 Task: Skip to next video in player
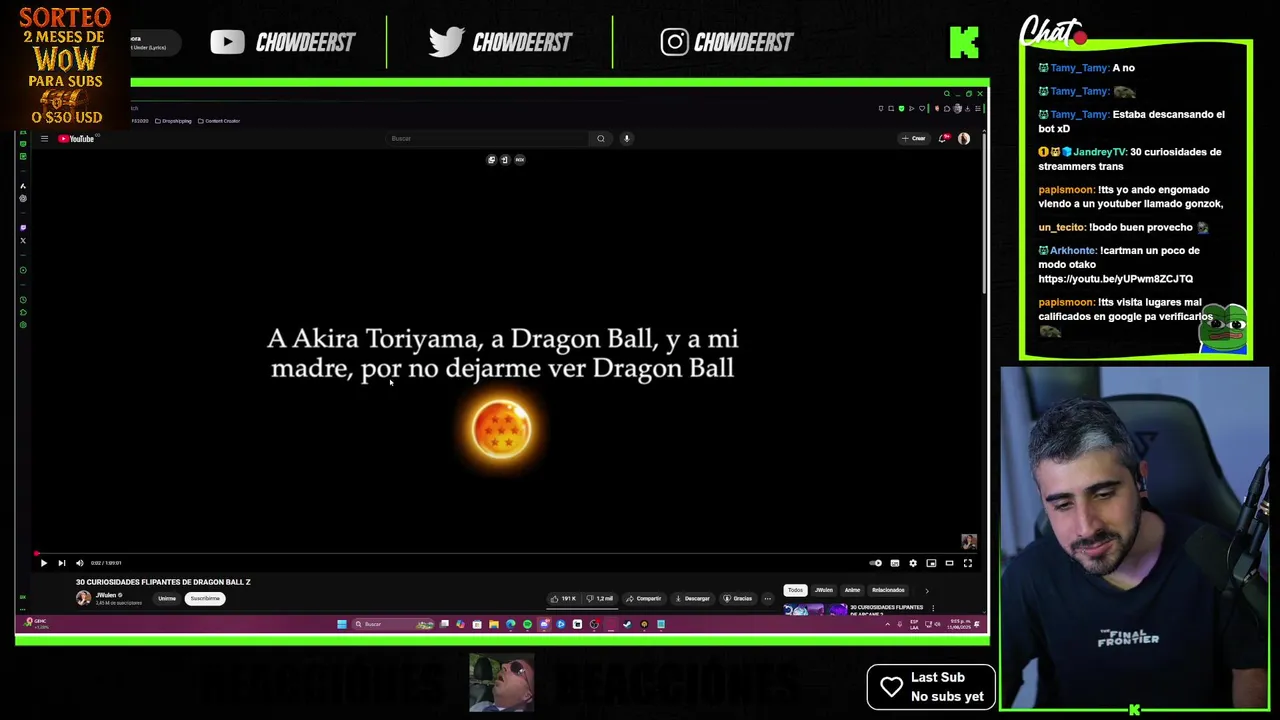click(x=61, y=563)
